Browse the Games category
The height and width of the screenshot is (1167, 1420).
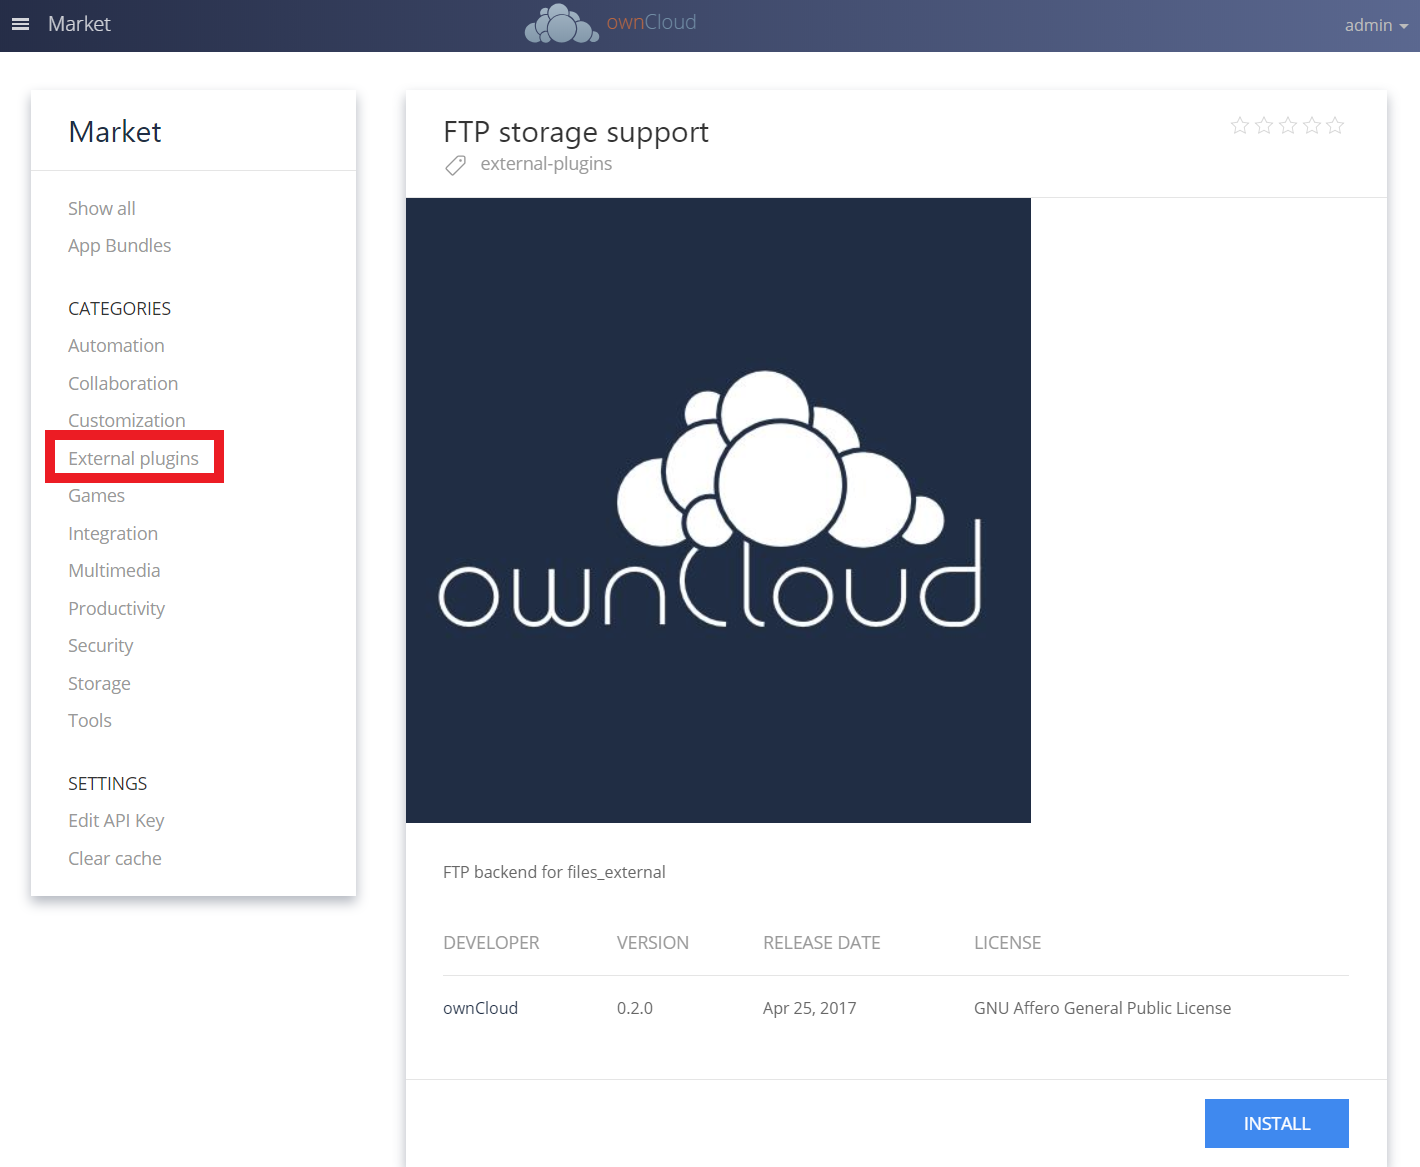point(96,495)
